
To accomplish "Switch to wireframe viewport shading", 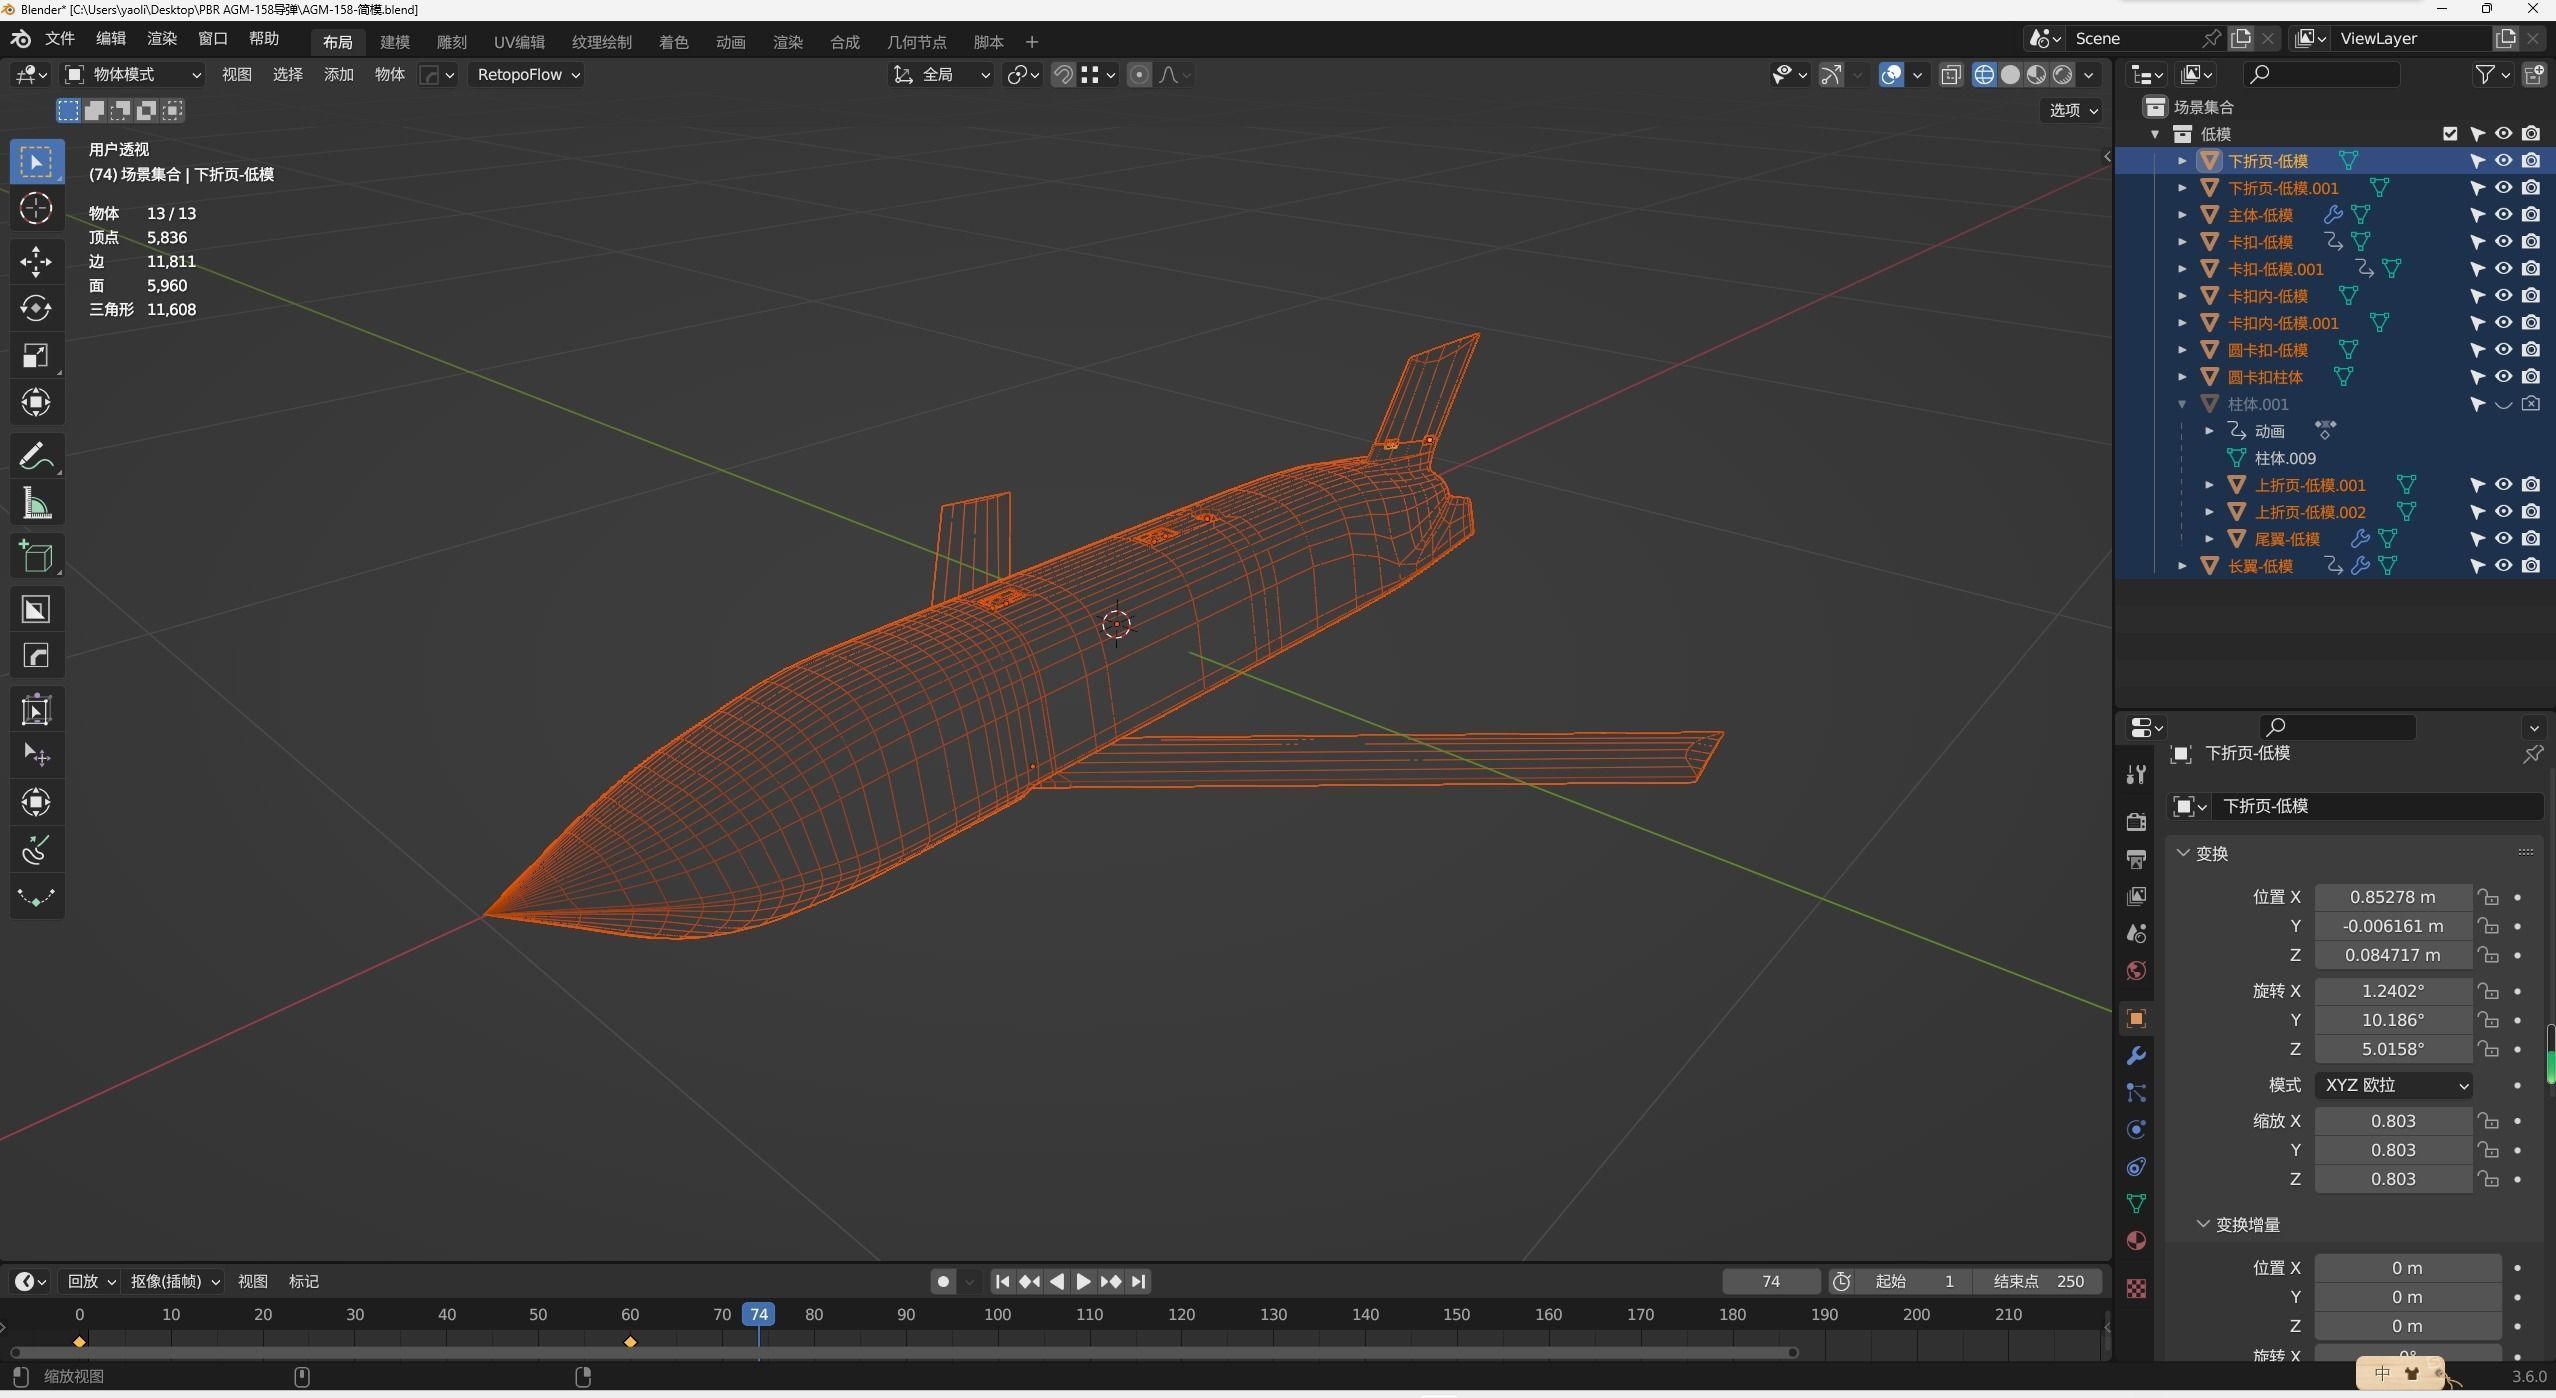I will click(1984, 75).
